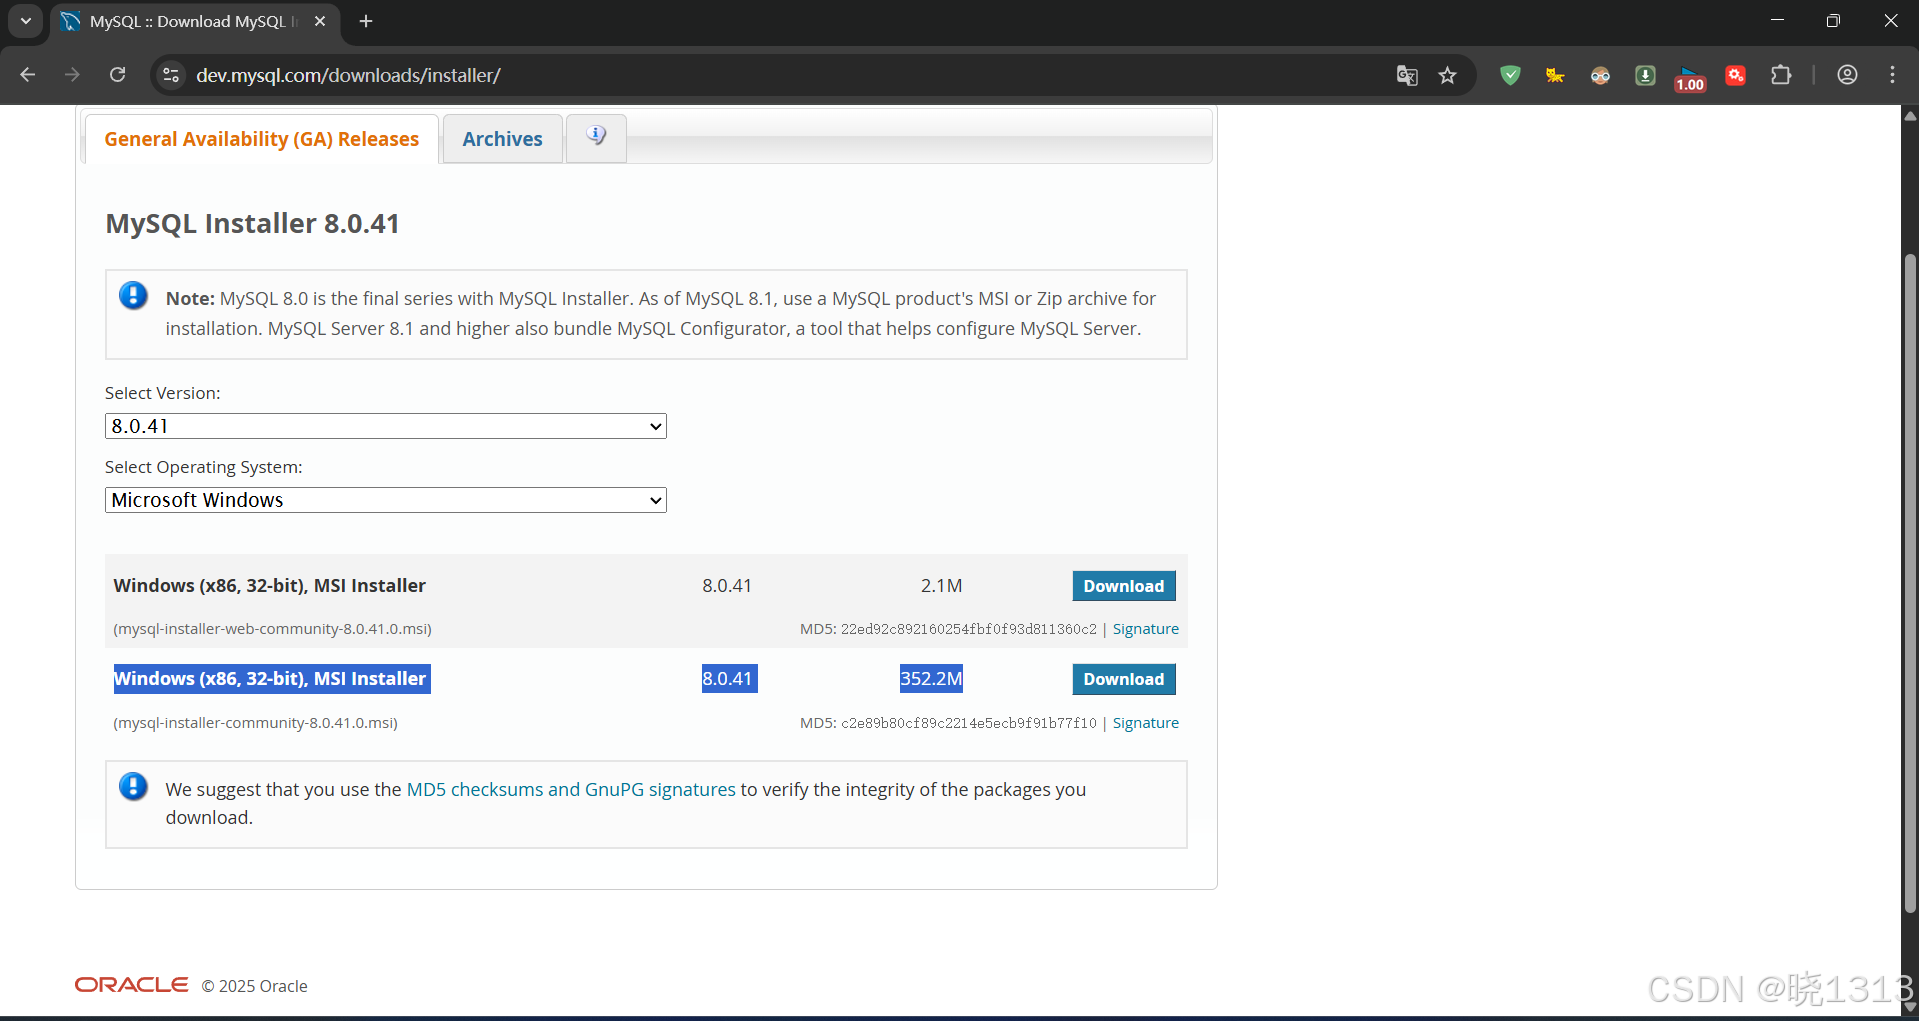
Task: Open the Select Version dropdown 8.0.41
Action: click(386, 426)
